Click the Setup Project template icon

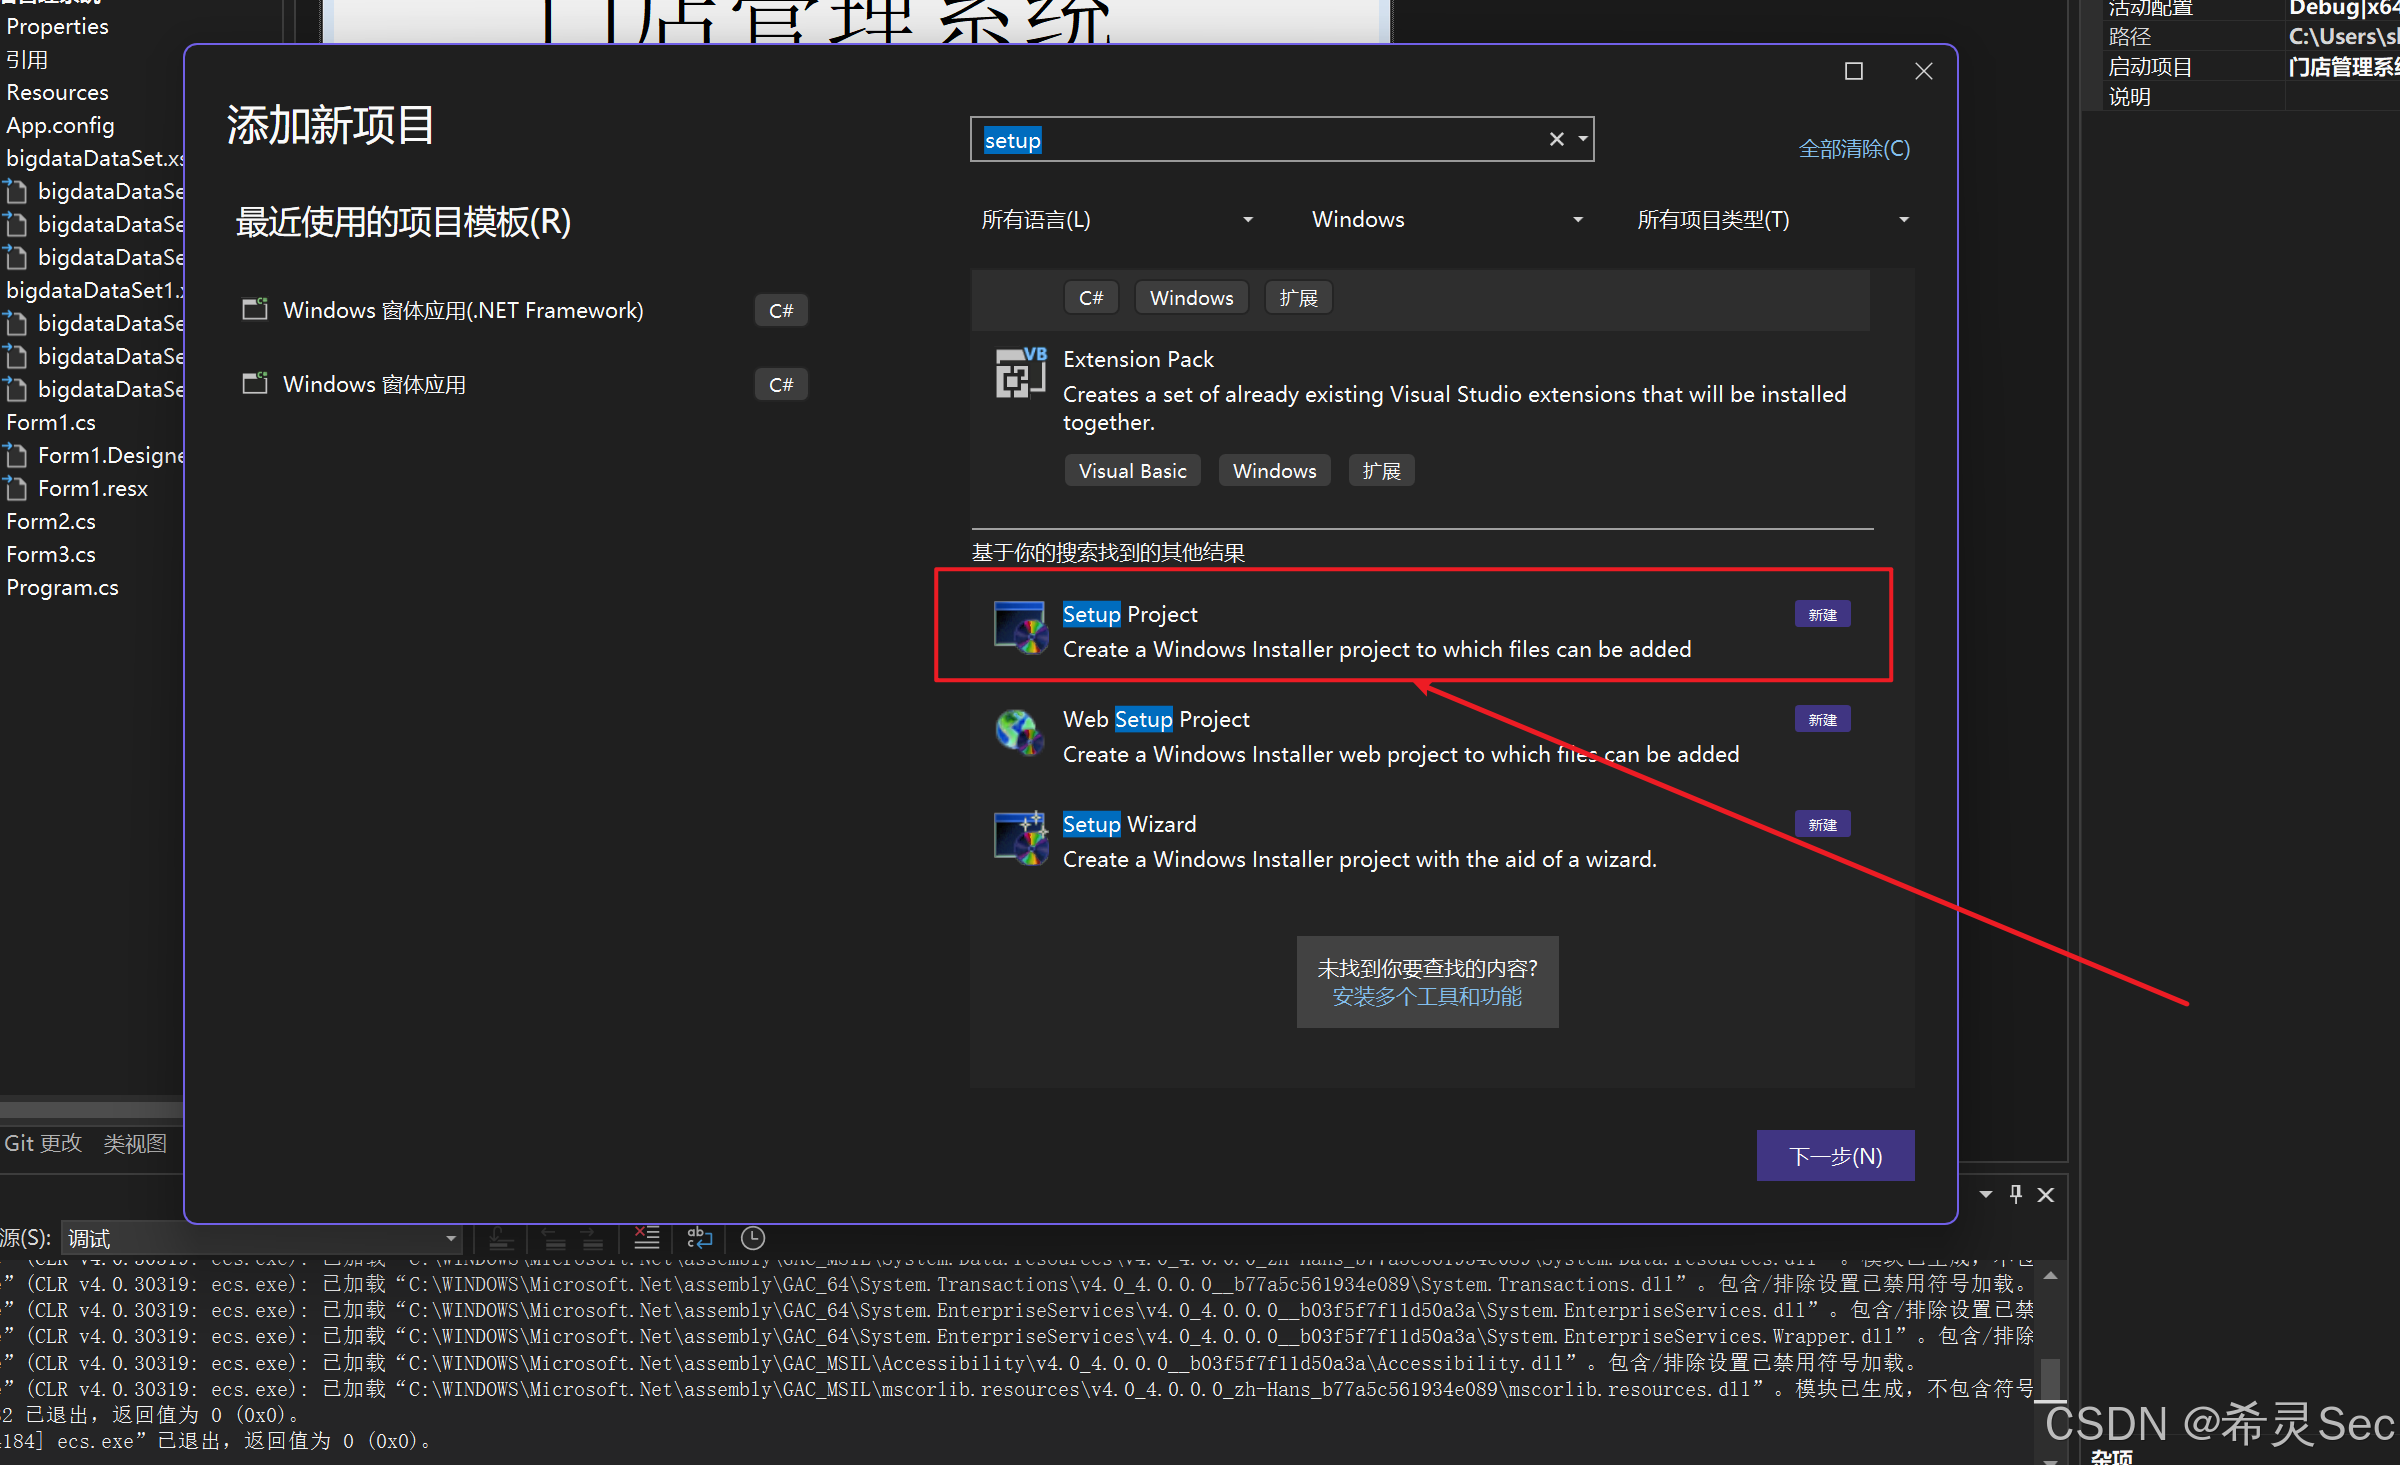pos(1020,628)
